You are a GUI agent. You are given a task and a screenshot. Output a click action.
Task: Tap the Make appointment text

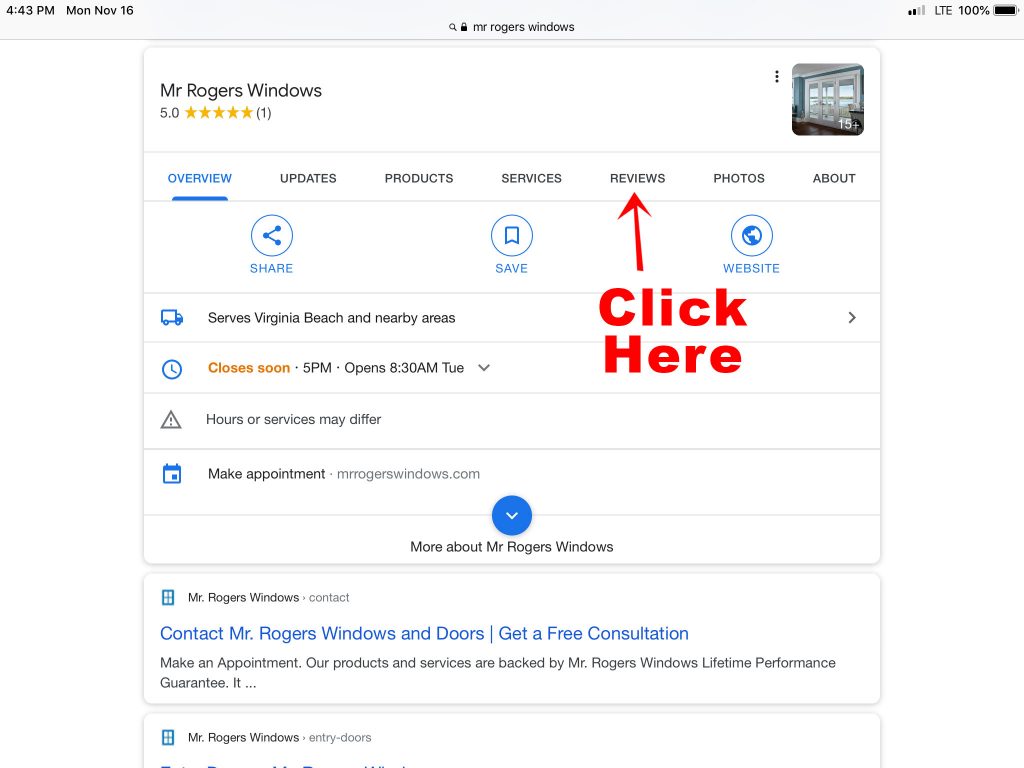(266, 473)
